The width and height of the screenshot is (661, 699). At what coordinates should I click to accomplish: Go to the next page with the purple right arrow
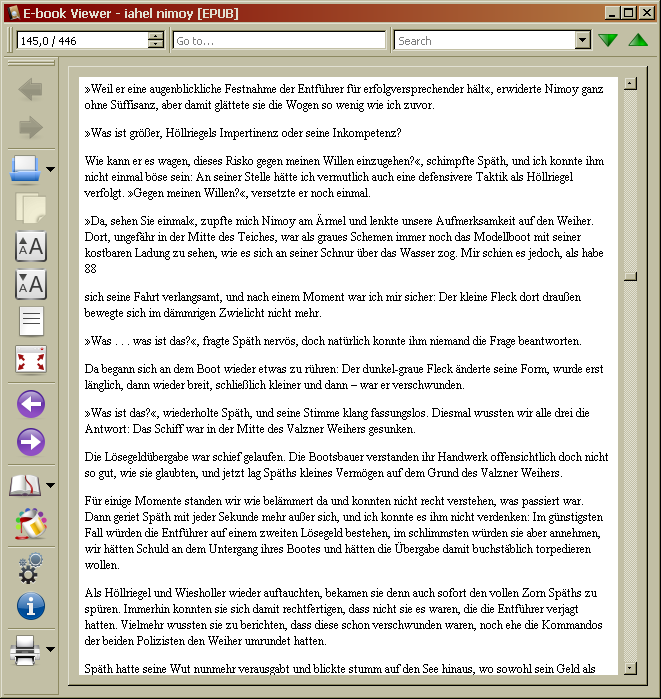(x=31, y=442)
